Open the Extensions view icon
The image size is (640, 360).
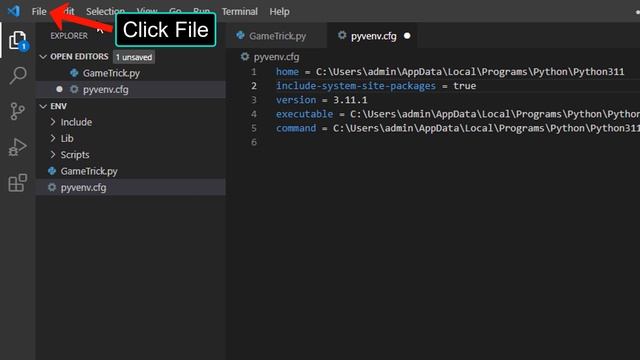point(18,182)
